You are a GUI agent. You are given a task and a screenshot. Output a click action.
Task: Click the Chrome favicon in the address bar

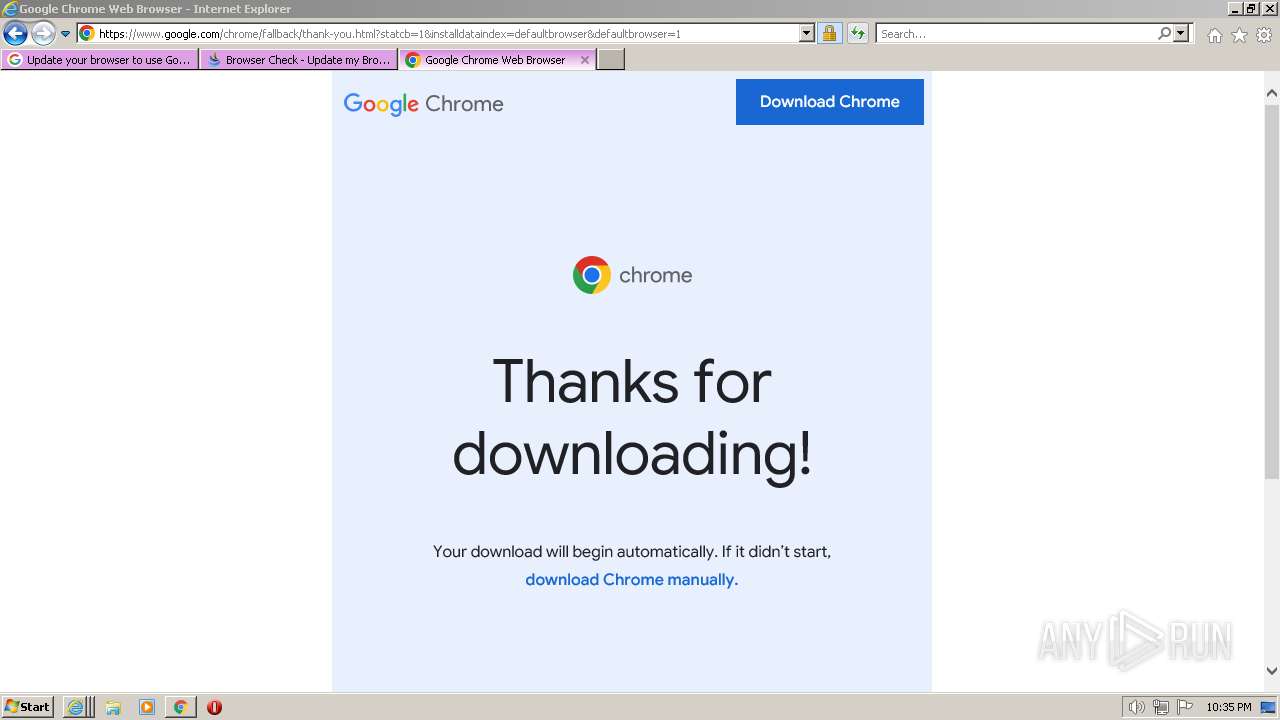tap(87, 33)
